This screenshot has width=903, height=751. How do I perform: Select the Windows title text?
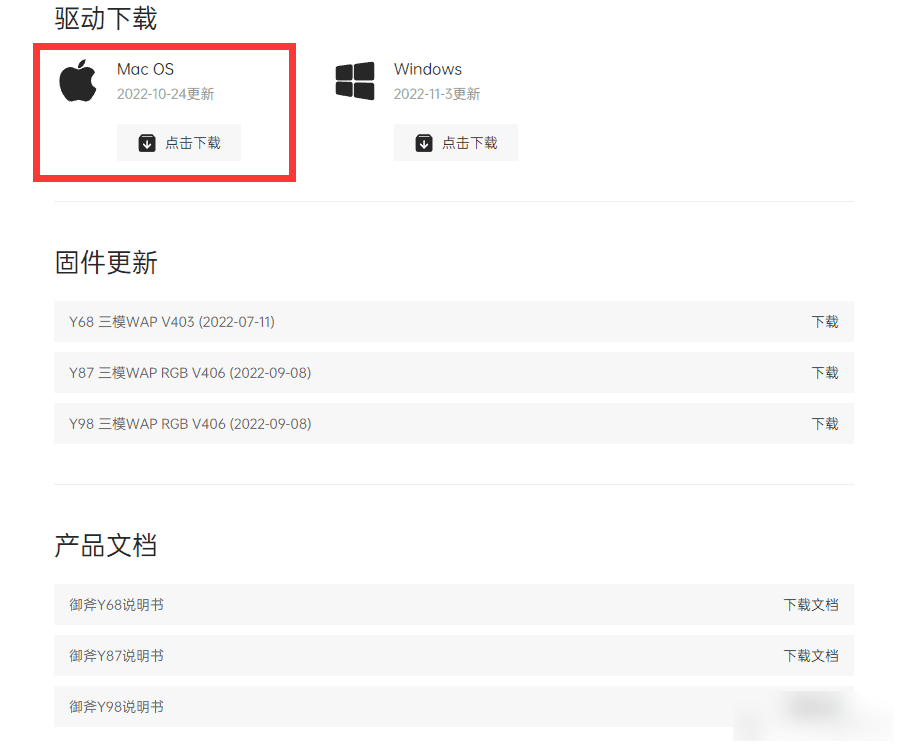tap(427, 69)
